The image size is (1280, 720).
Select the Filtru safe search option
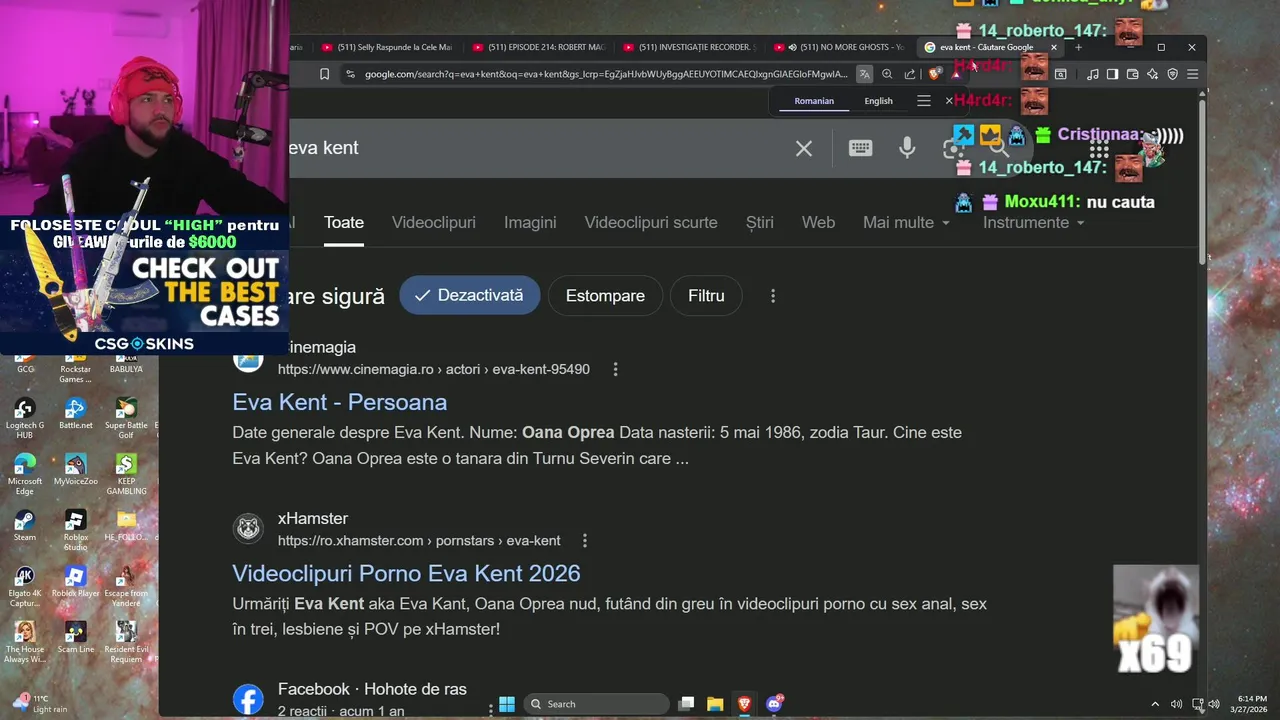click(x=706, y=295)
